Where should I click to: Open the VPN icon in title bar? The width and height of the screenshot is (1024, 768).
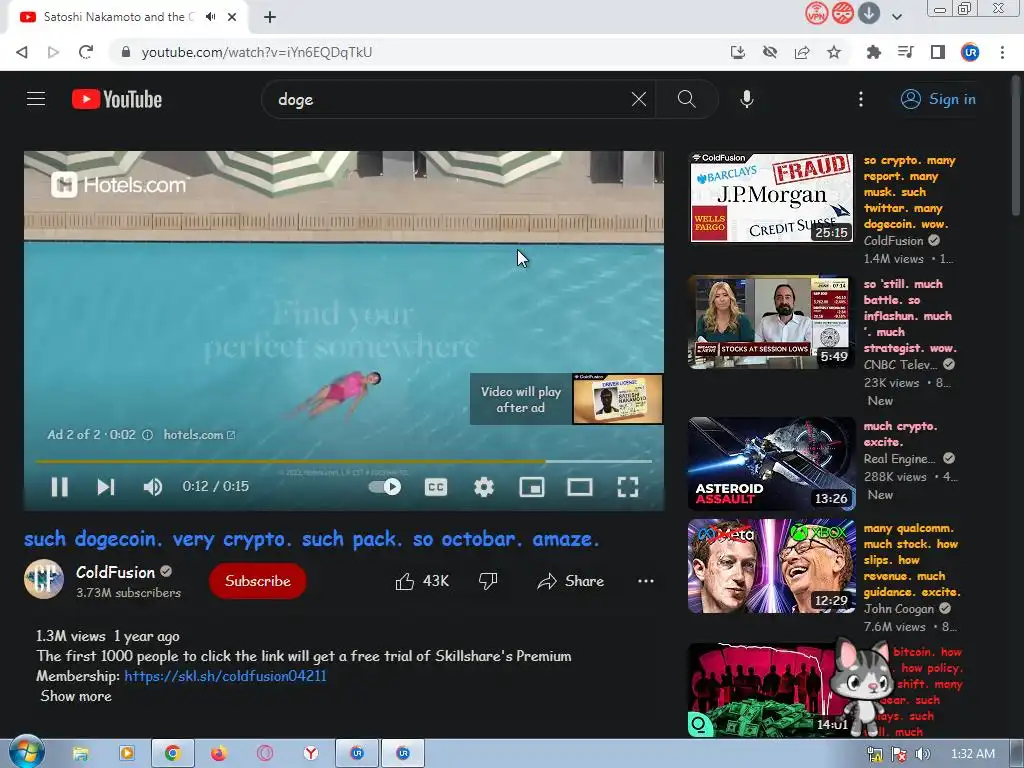coord(816,12)
